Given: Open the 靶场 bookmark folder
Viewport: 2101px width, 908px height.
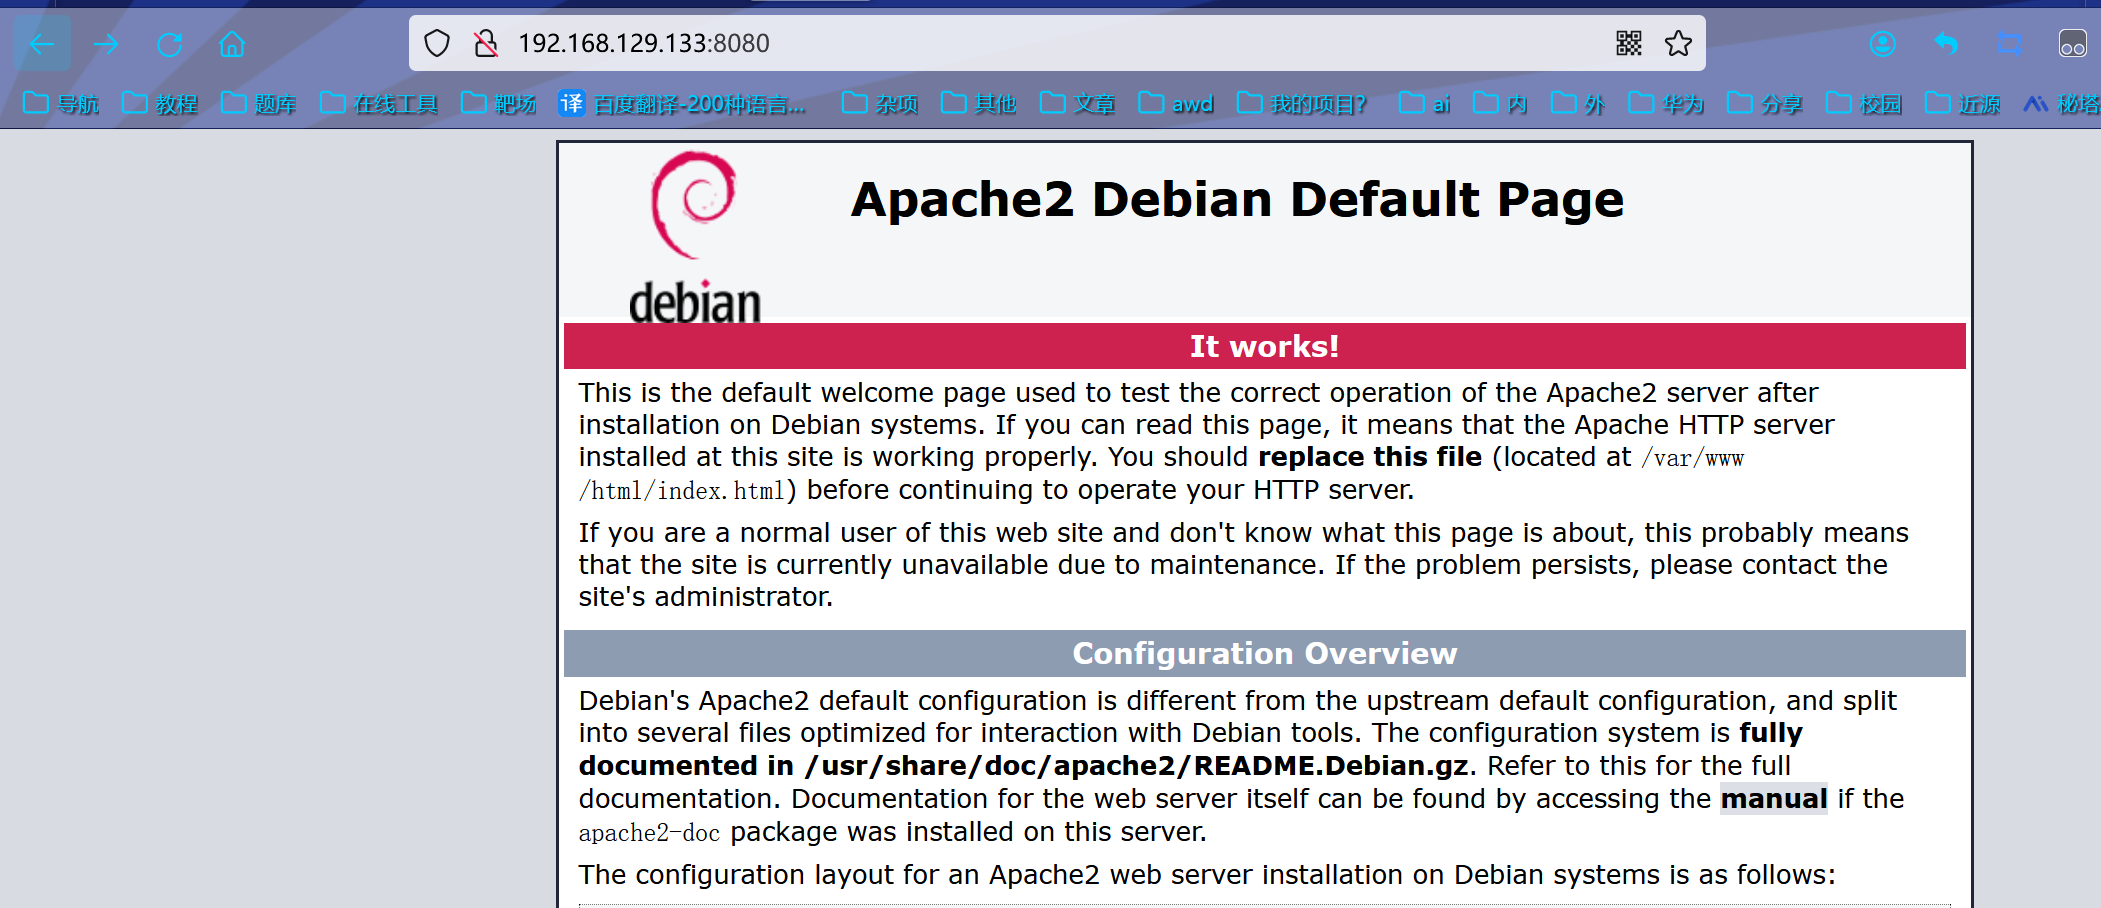Looking at the screenshot, I should tap(499, 103).
